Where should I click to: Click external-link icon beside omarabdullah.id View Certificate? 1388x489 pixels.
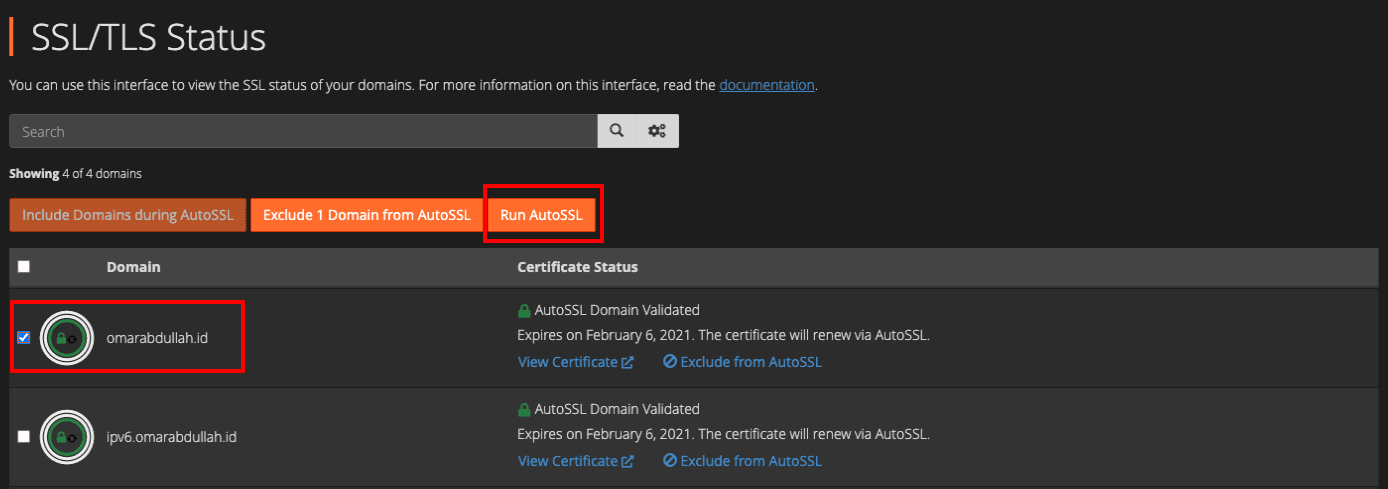tap(628, 362)
